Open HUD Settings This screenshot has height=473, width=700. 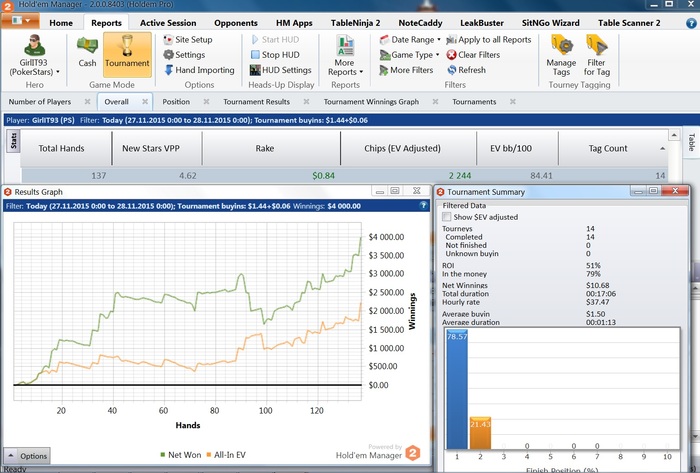281,70
